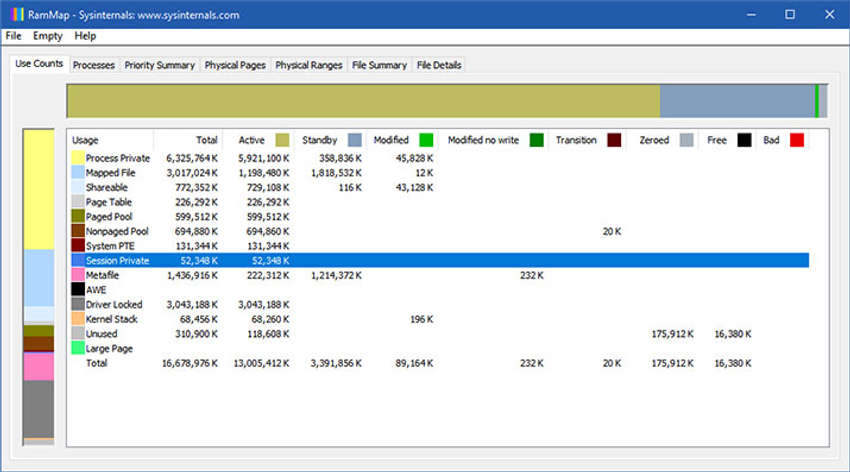Click the Active column color swatch
The image size is (850, 472).
tap(282, 140)
